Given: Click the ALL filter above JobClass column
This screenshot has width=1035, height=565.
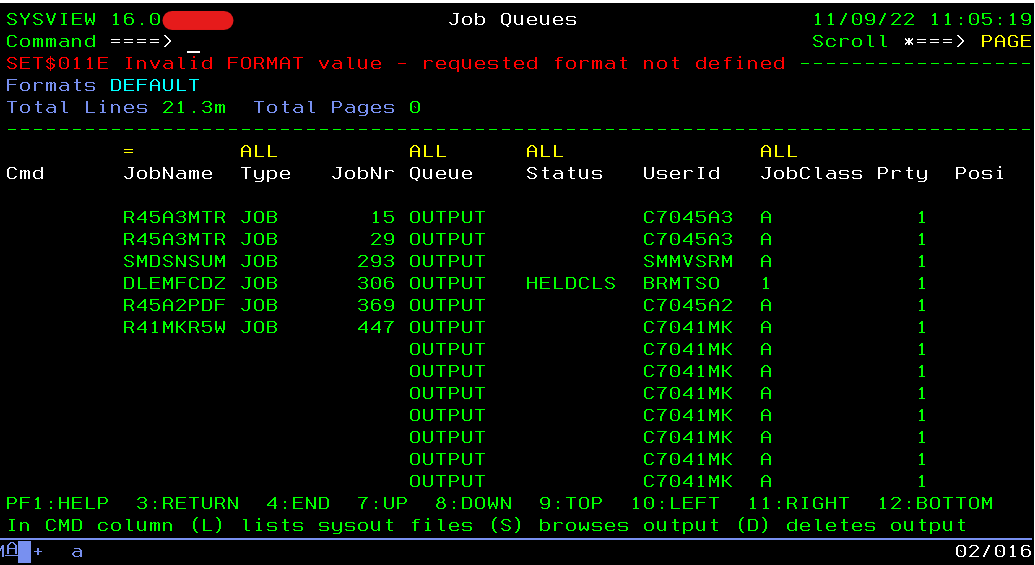Looking at the screenshot, I should (778, 152).
